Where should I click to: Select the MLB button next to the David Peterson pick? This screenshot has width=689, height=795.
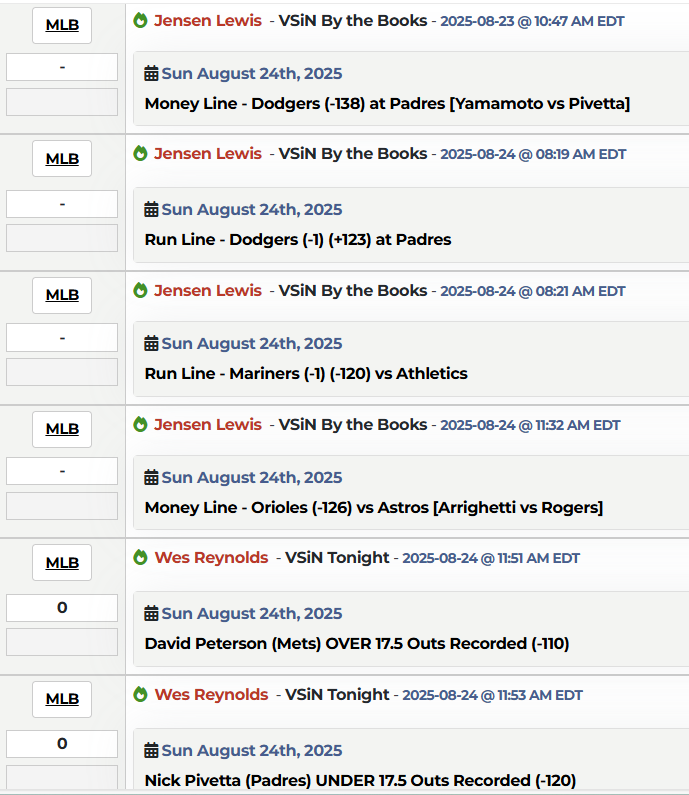click(62, 563)
